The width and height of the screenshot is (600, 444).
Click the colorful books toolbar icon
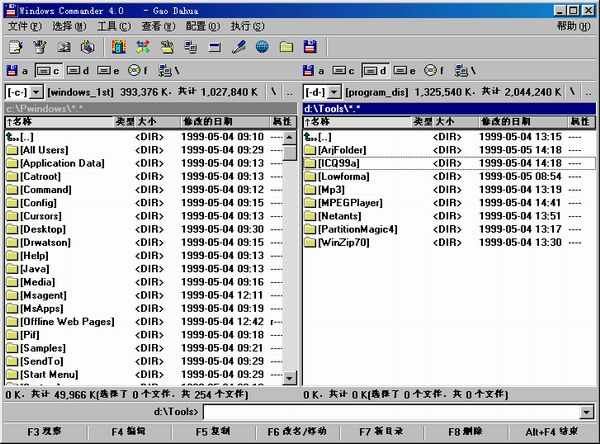(x=119, y=47)
